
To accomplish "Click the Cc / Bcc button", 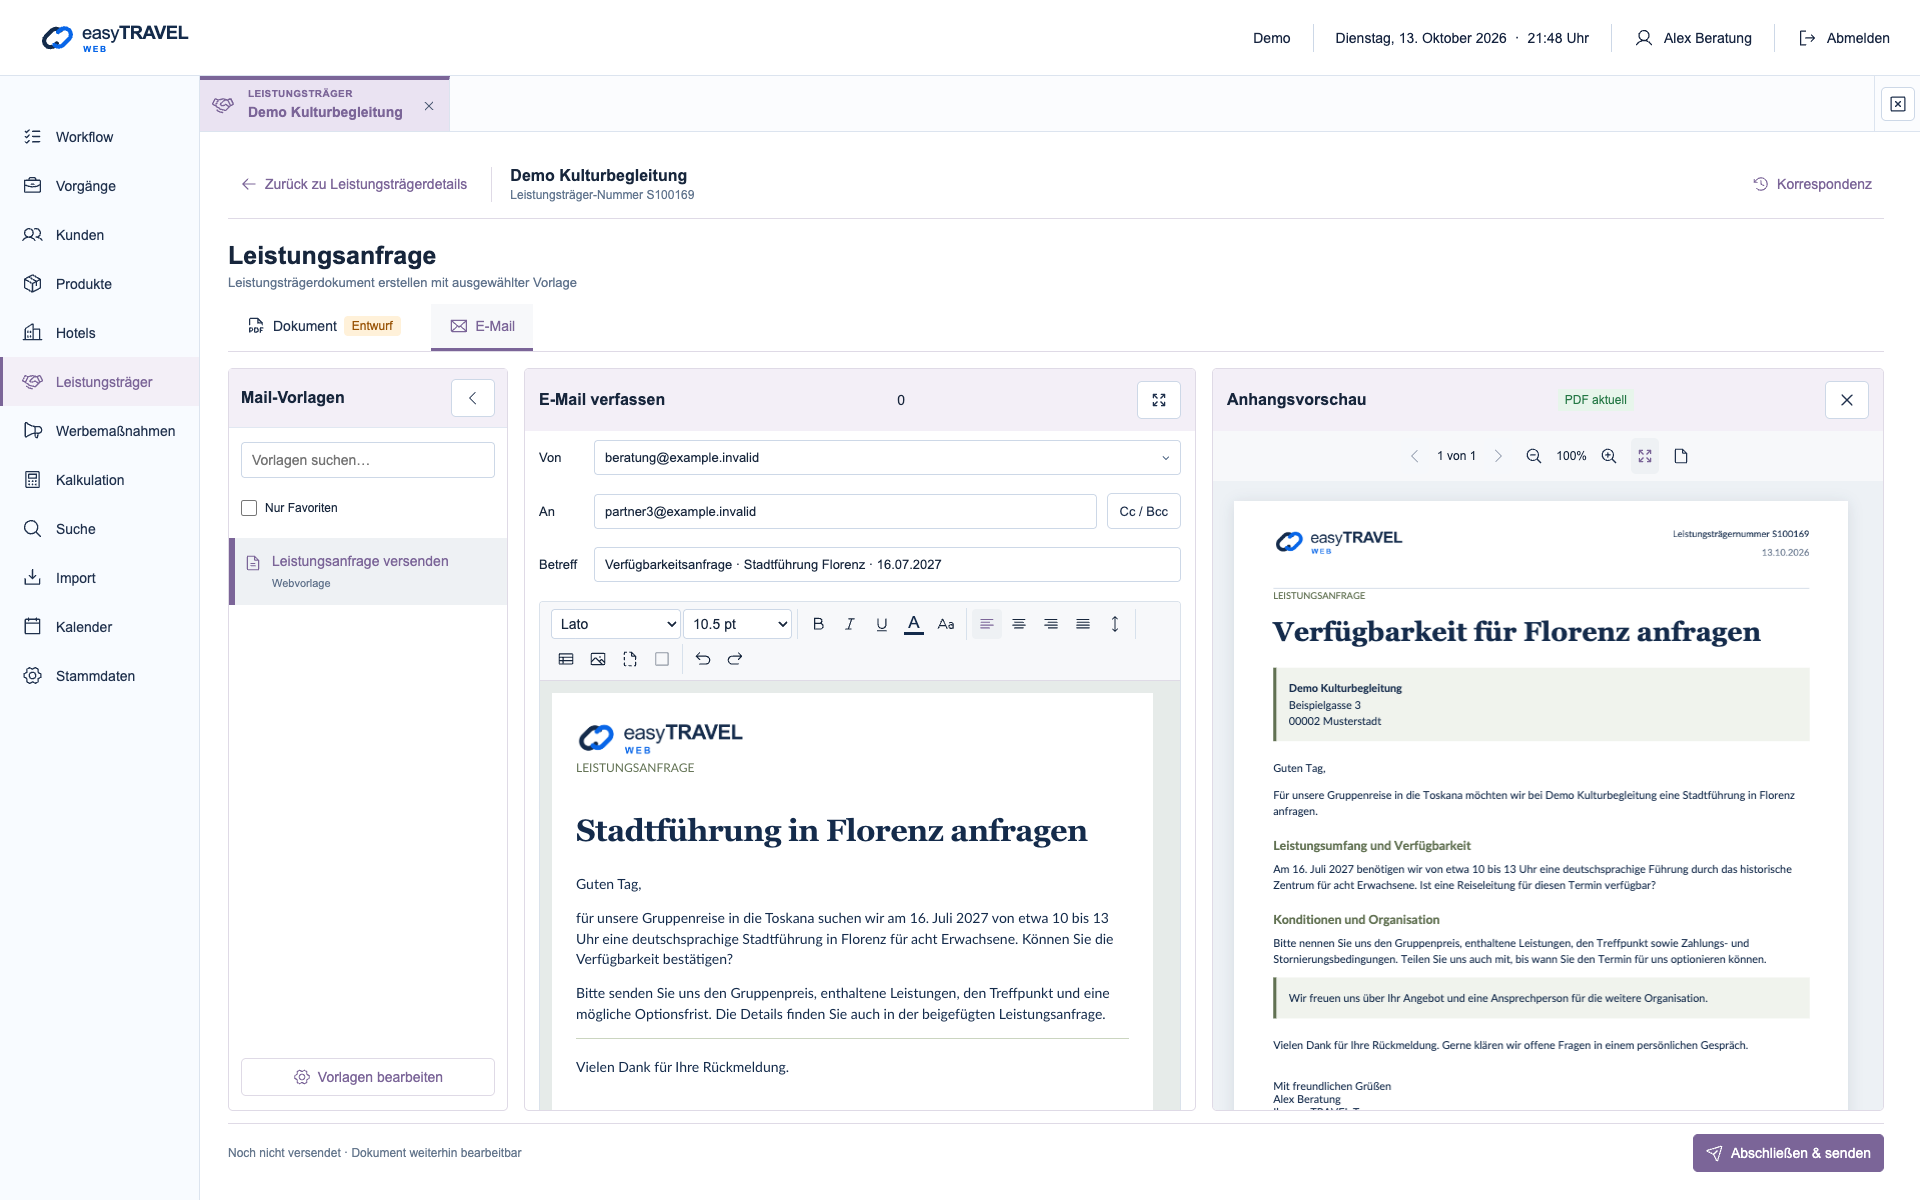I will click(1144, 512).
